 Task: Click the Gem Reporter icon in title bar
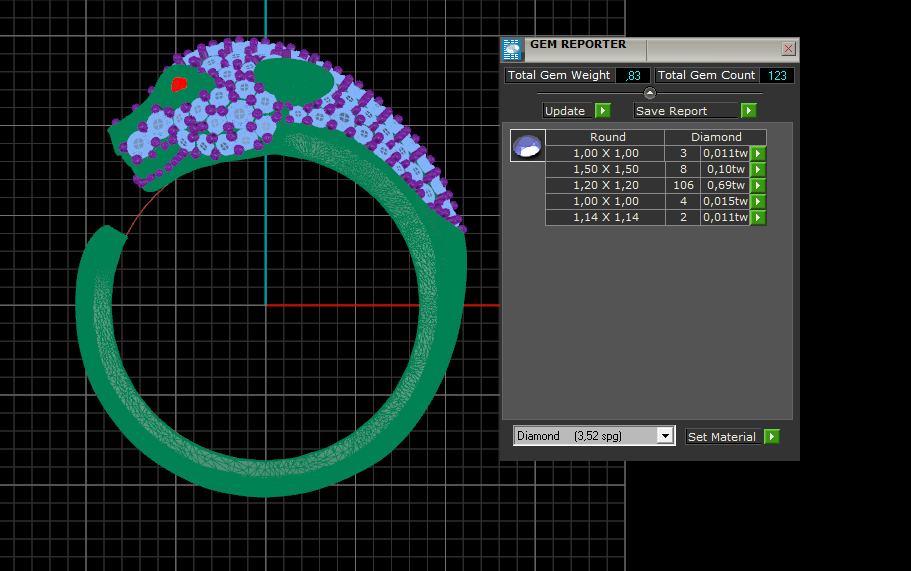point(512,50)
